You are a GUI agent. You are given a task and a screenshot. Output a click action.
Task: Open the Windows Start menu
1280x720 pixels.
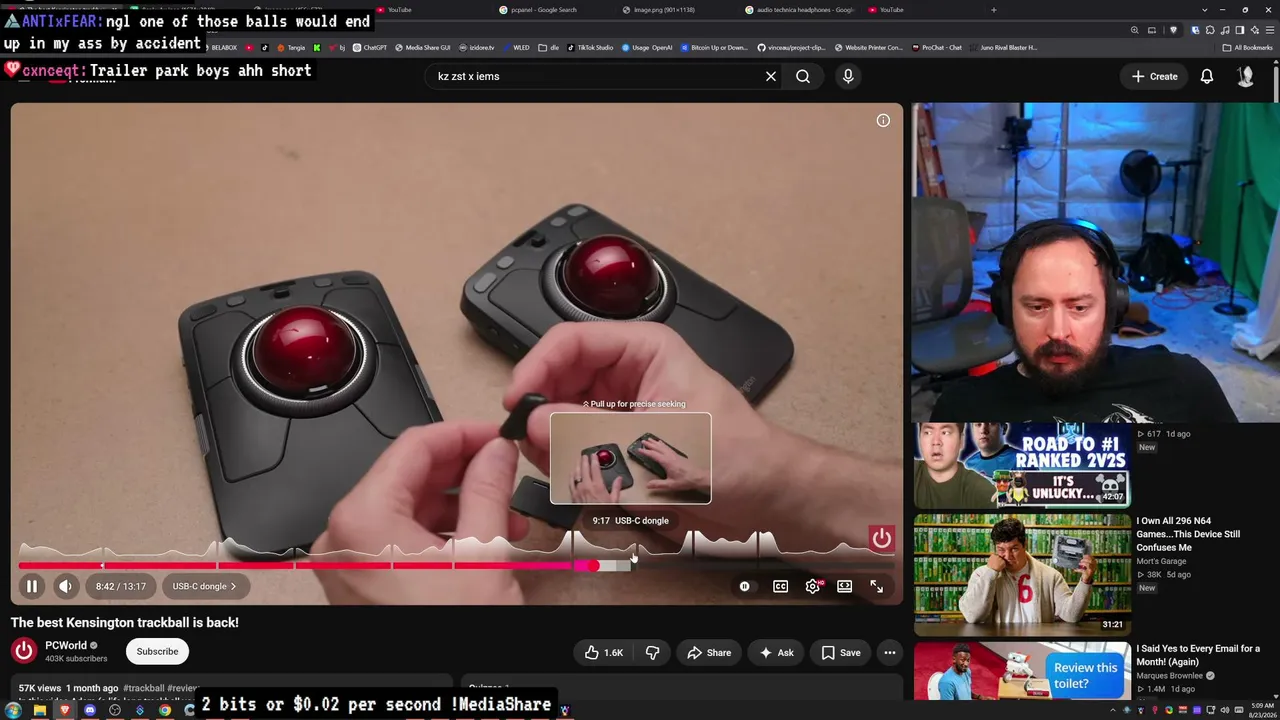[x=14, y=710]
